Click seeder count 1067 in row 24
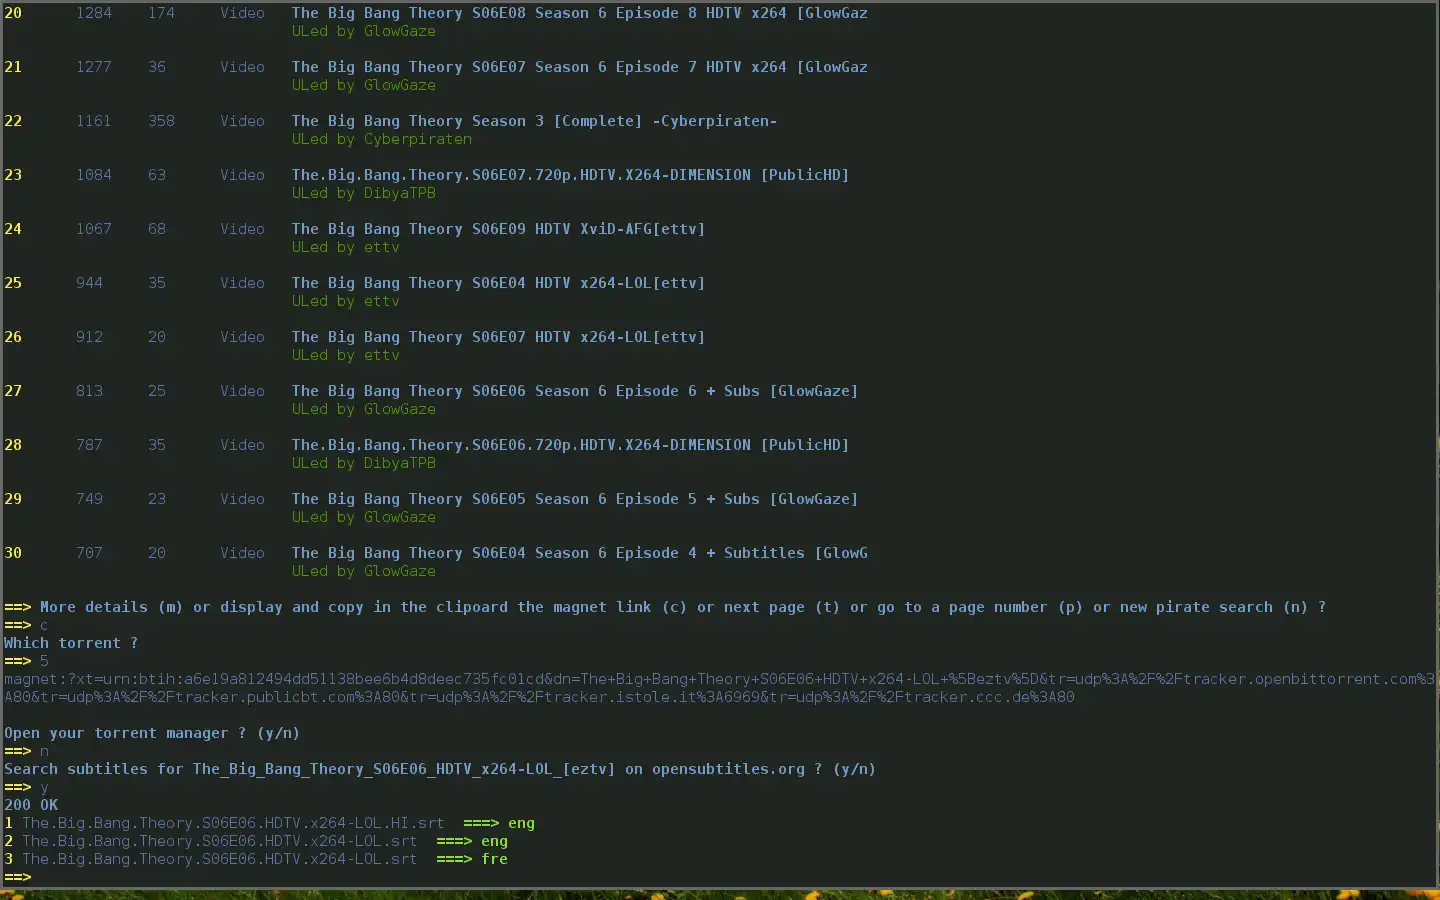The height and width of the screenshot is (900, 1440). 94,229
